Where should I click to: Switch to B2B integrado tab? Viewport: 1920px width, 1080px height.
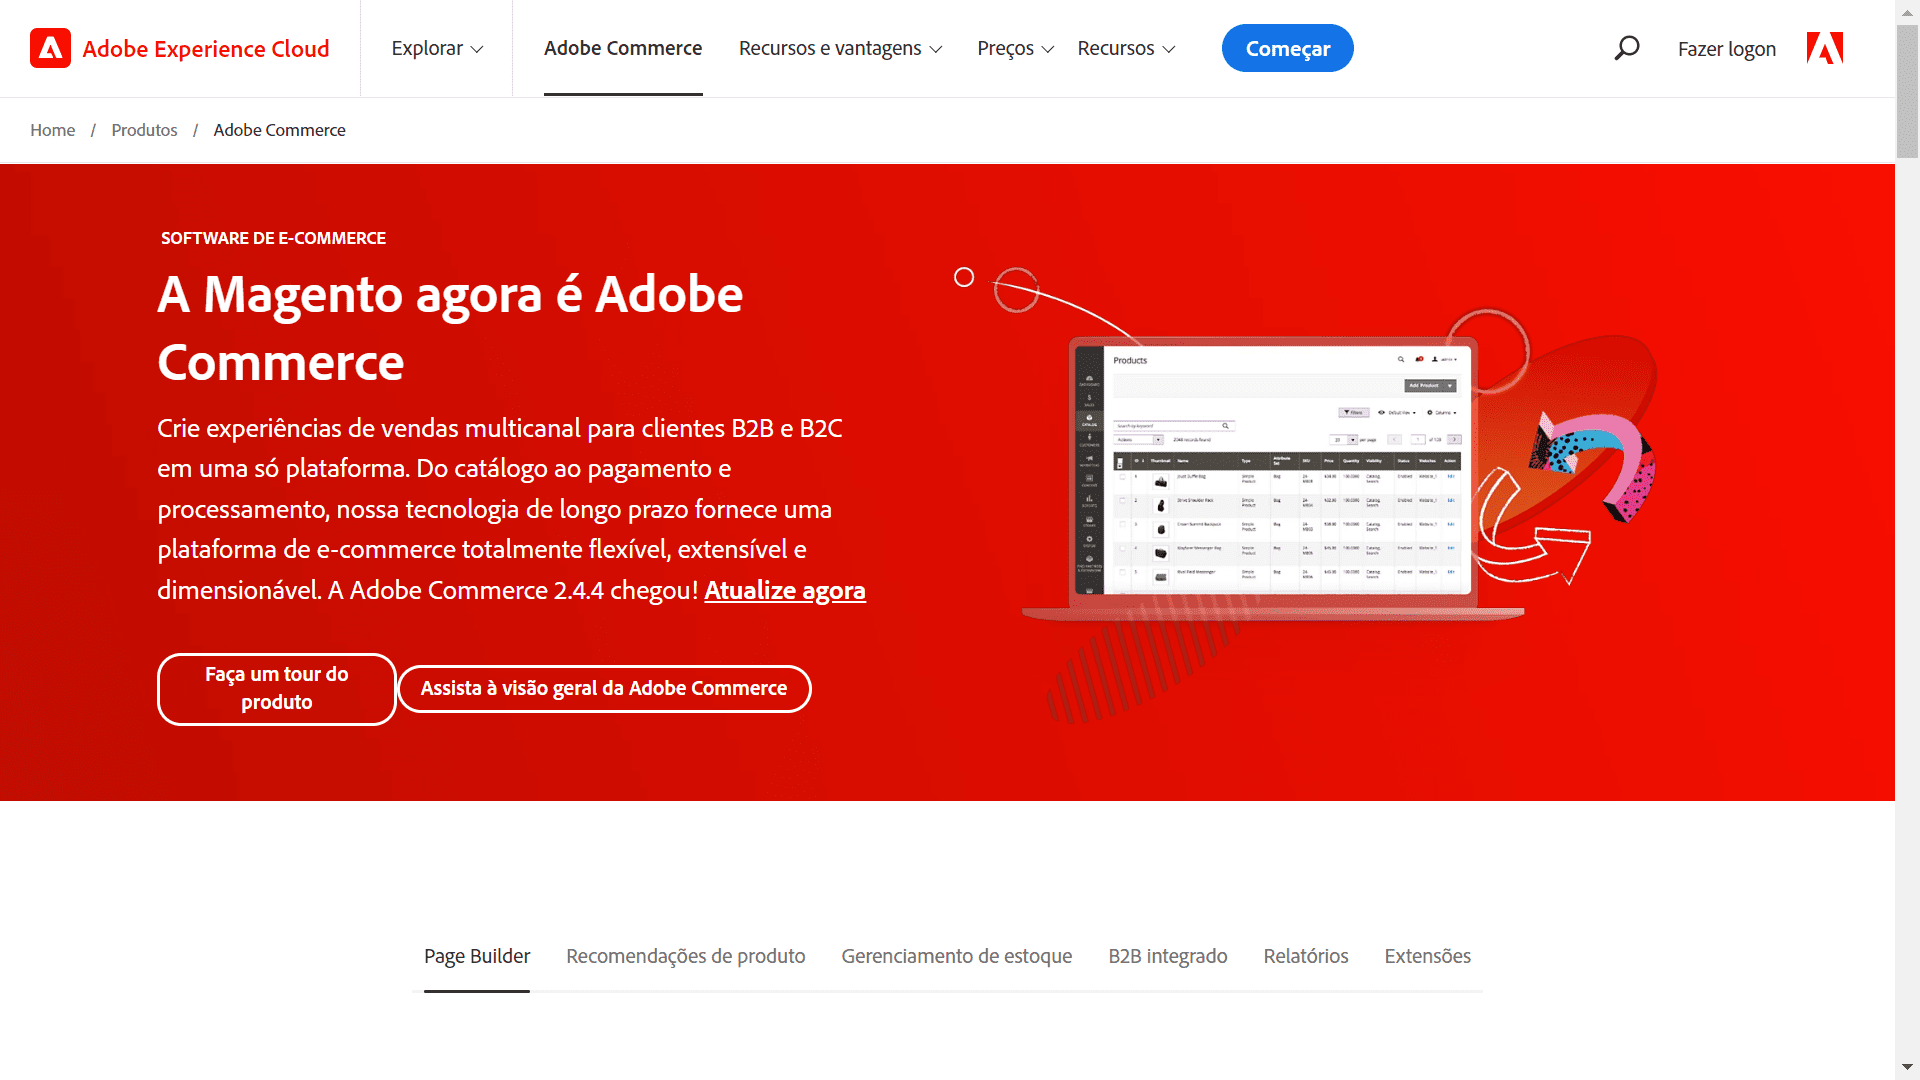point(1167,956)
